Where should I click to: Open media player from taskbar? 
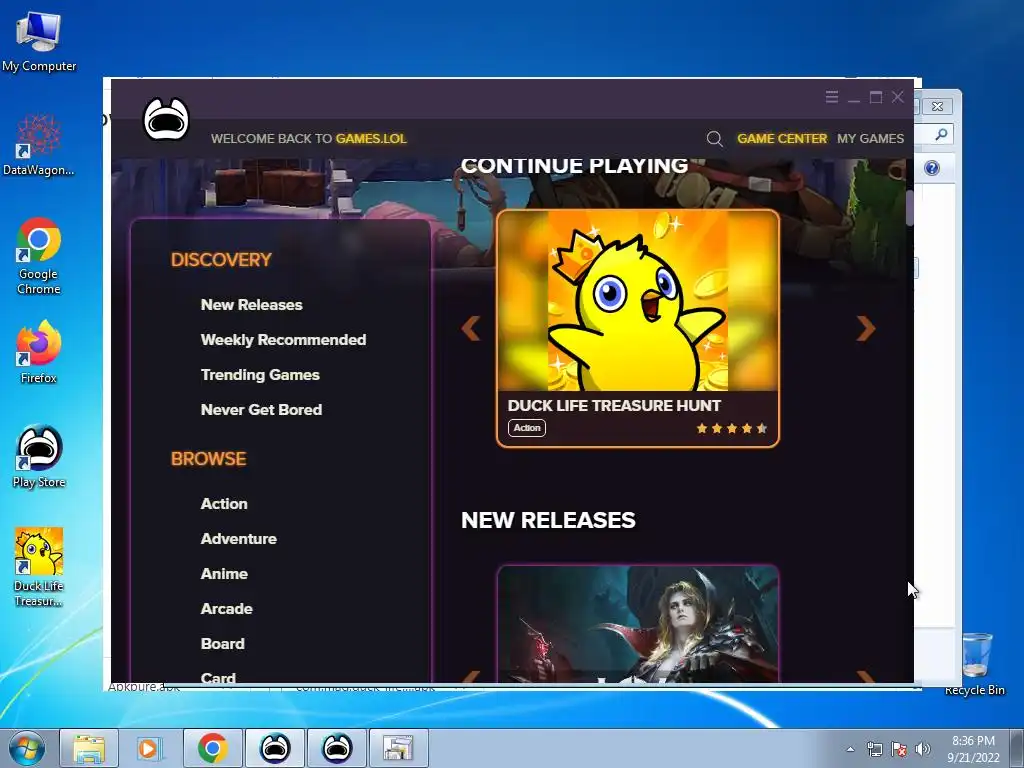pyautogui.click(x=150, y=748)
